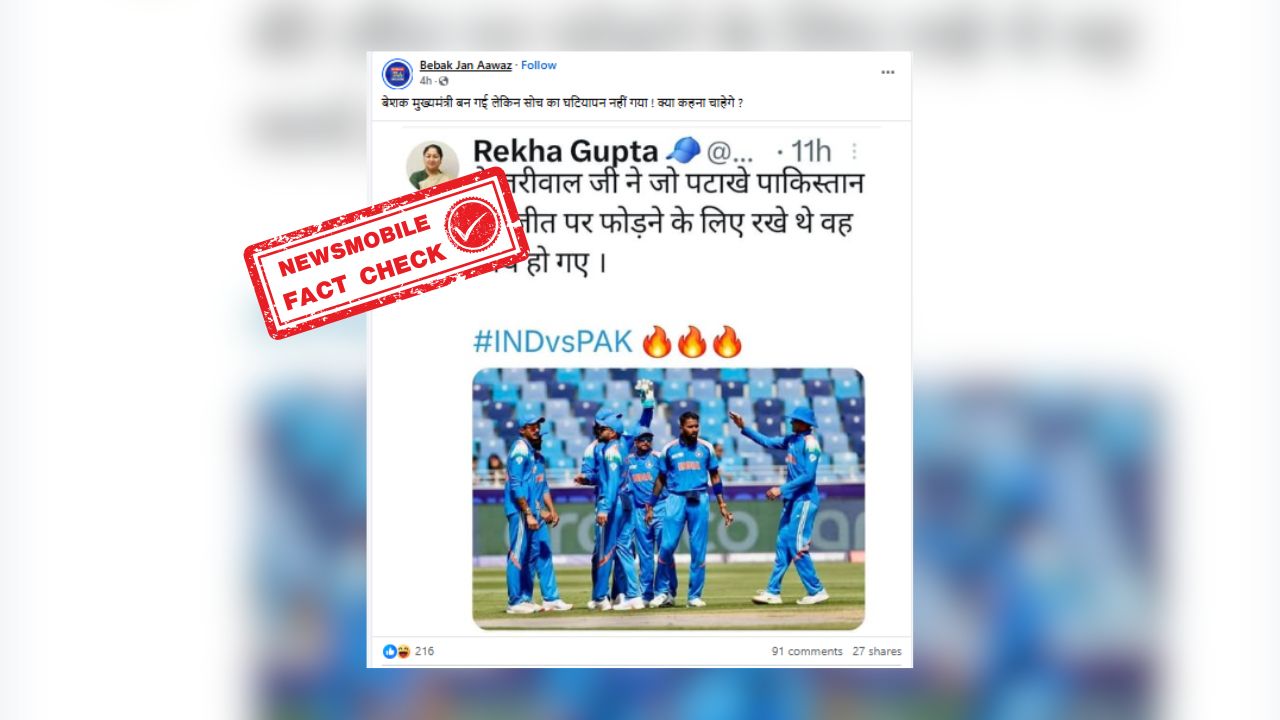View the 27 shares
This screenshot has height=720, width=1280.
(877, 651)
